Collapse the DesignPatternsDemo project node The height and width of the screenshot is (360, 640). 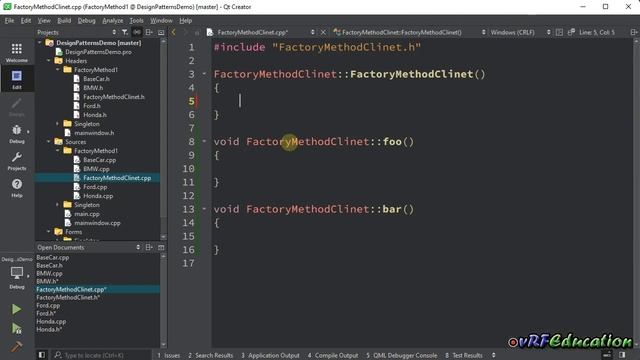pos(40,42)
